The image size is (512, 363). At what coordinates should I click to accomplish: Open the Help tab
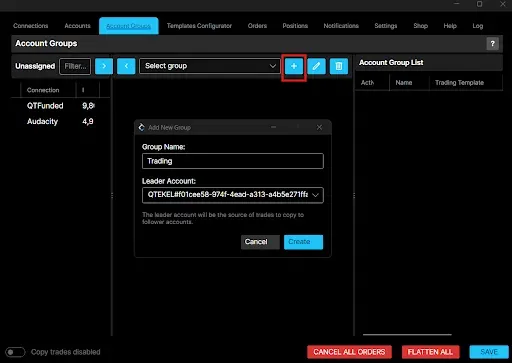pos(450,26)
